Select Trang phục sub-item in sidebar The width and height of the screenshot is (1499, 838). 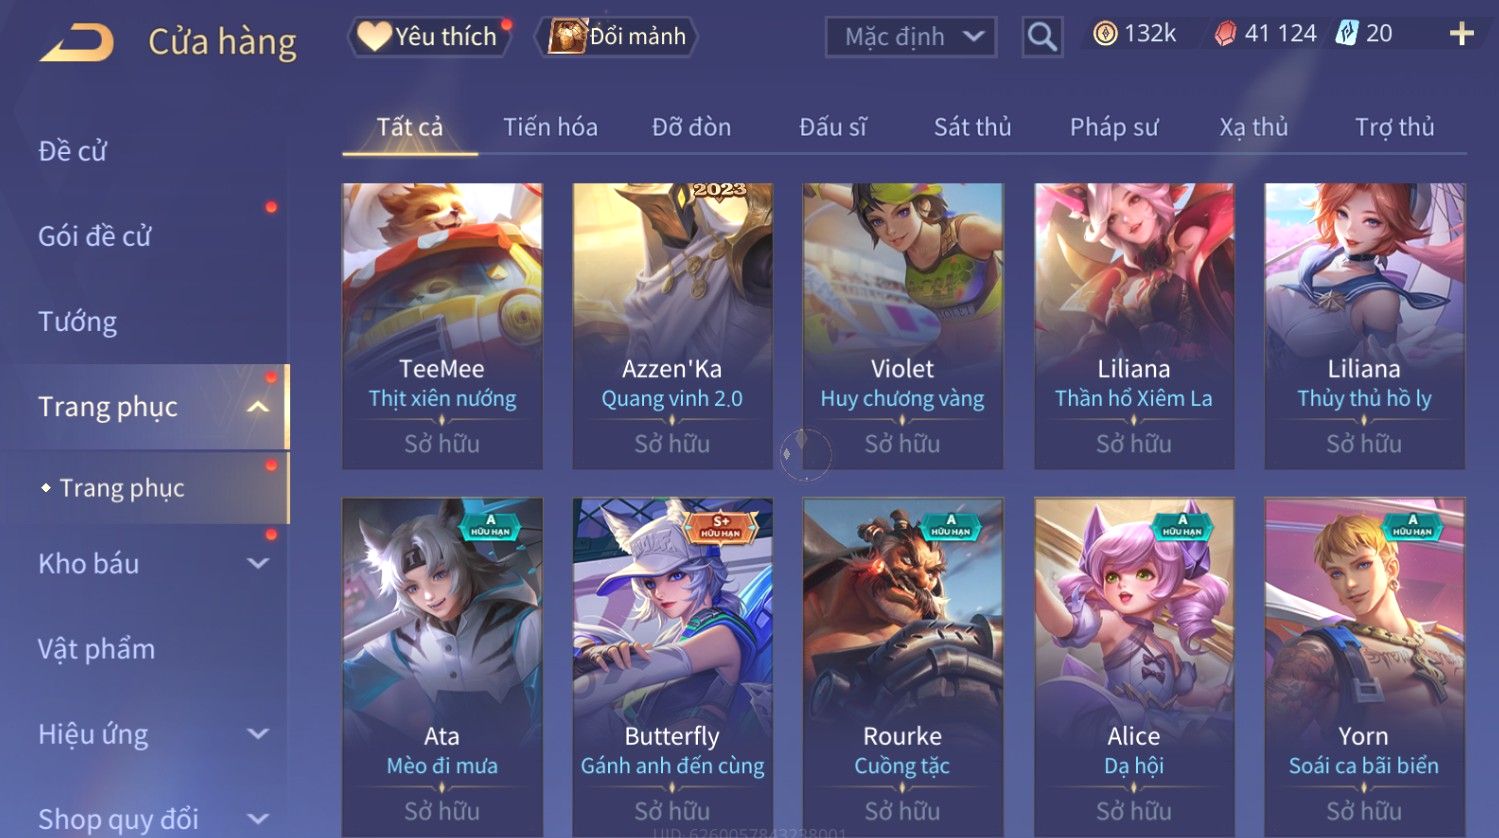tap(121, 488)
